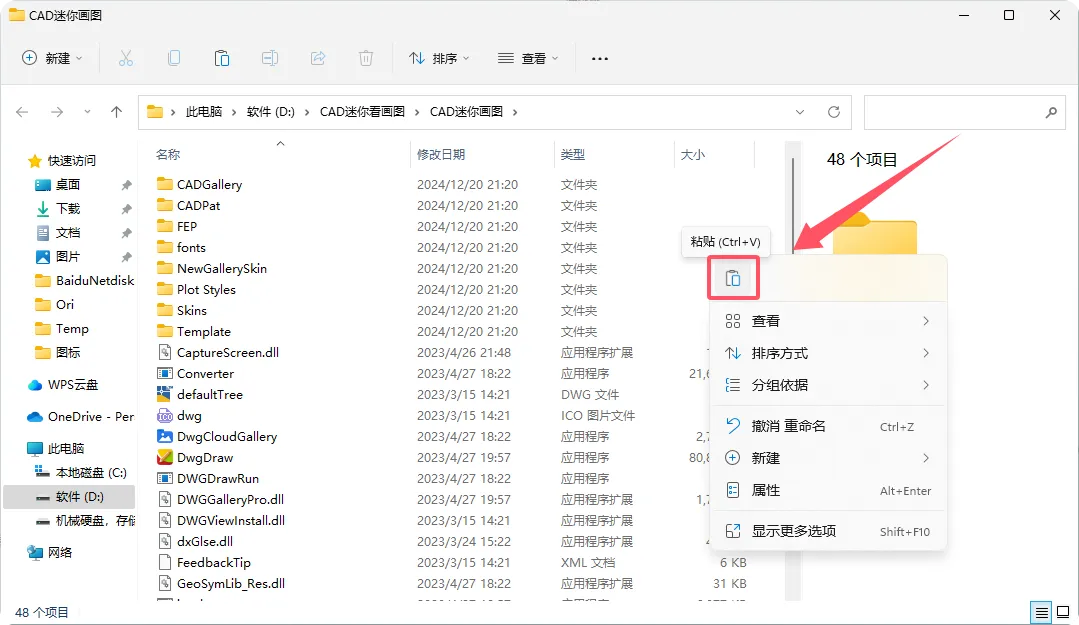Image resolution: width=1079 pixels, height=625 pixels.
Task: Click the search magnifier icon
Action: pos(1051,112)
